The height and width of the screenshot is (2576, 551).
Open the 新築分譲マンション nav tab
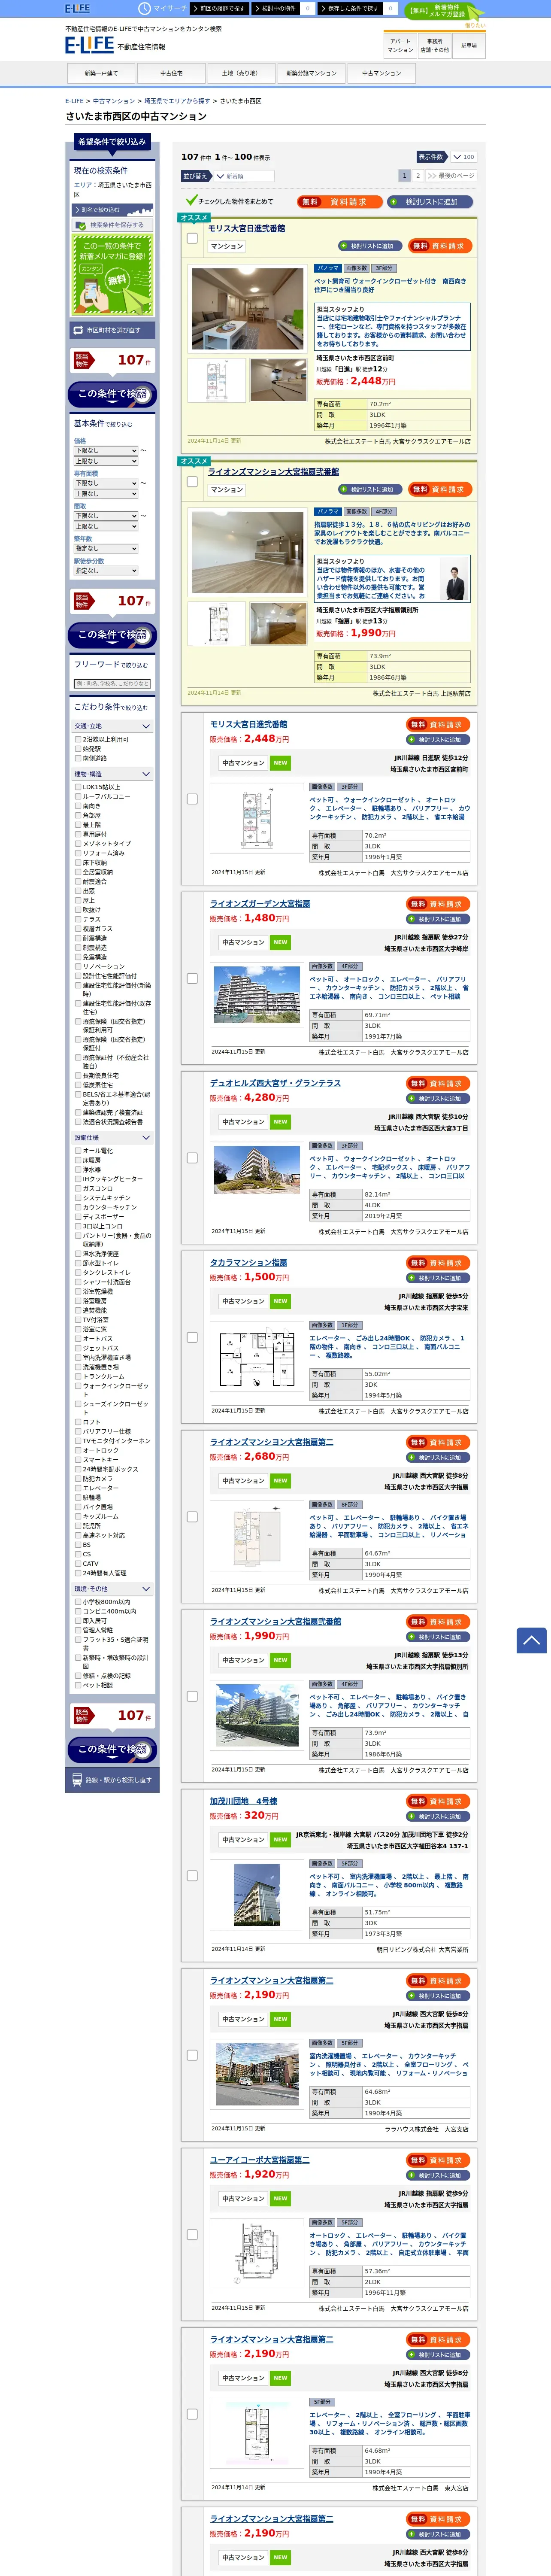[x=311, y=73]
